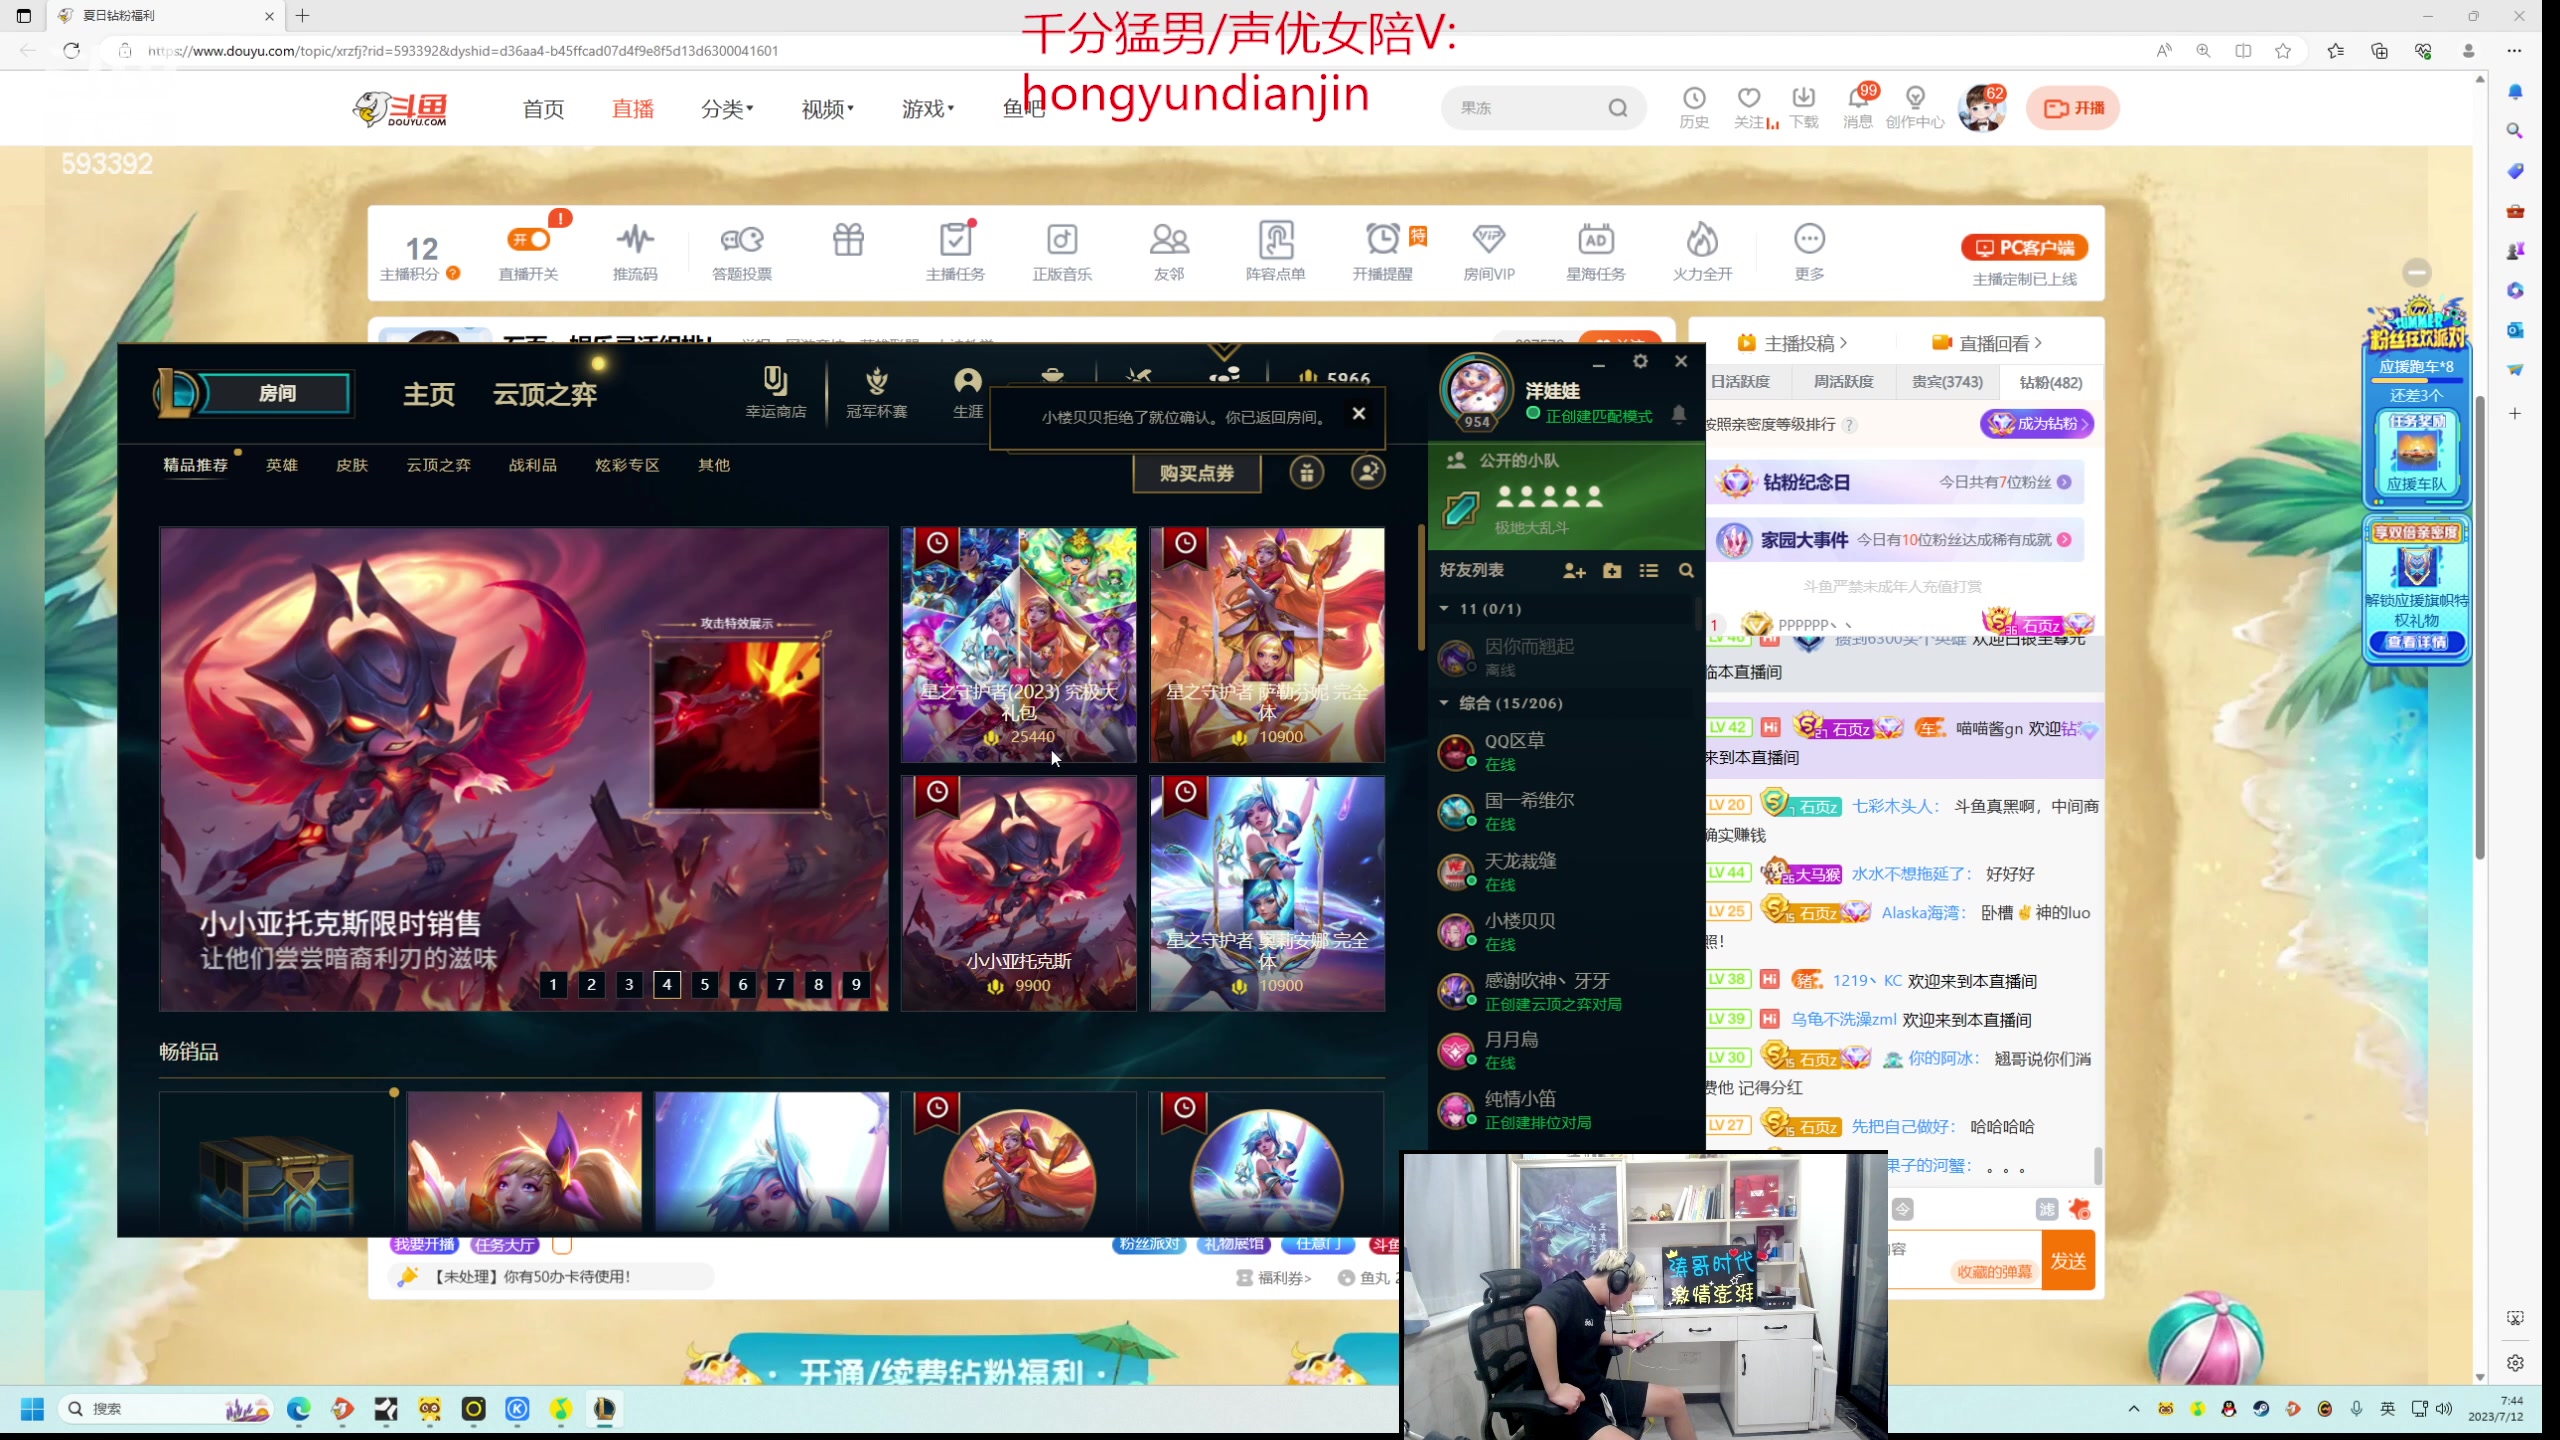This screenshot has height=1440, width=2560.
Task: Open the 视频 dropdown menu
Action: tap(827, 108)
